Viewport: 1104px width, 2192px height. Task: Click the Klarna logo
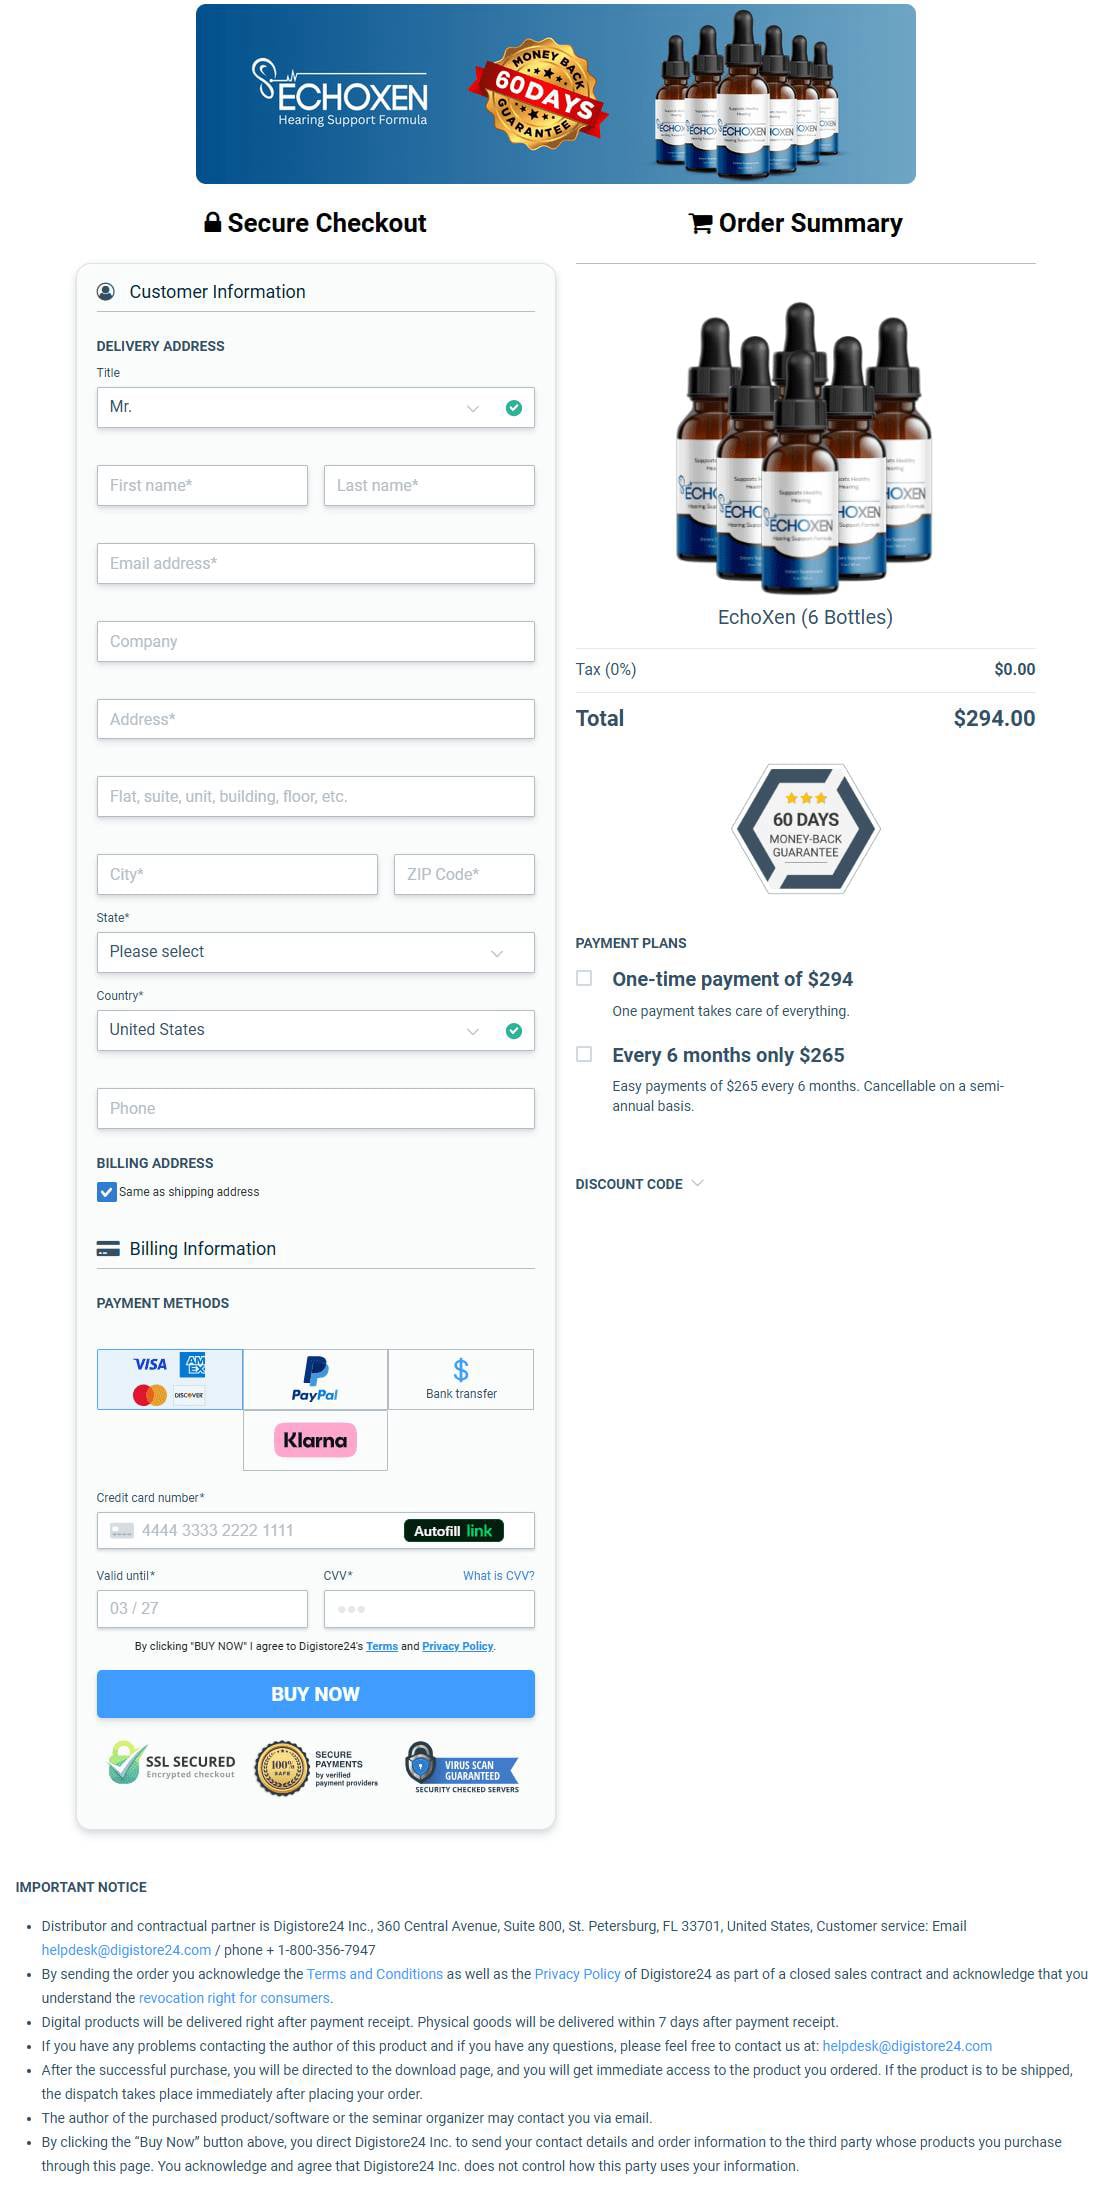[315, 1440]
